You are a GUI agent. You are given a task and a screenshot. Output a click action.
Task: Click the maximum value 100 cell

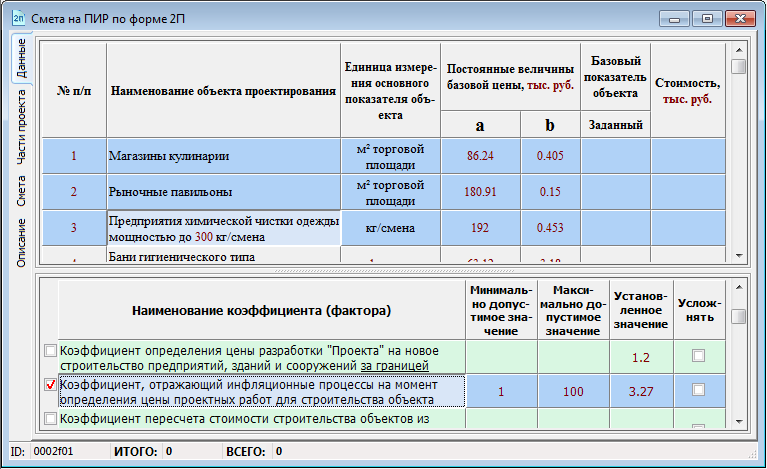[573, 391]
